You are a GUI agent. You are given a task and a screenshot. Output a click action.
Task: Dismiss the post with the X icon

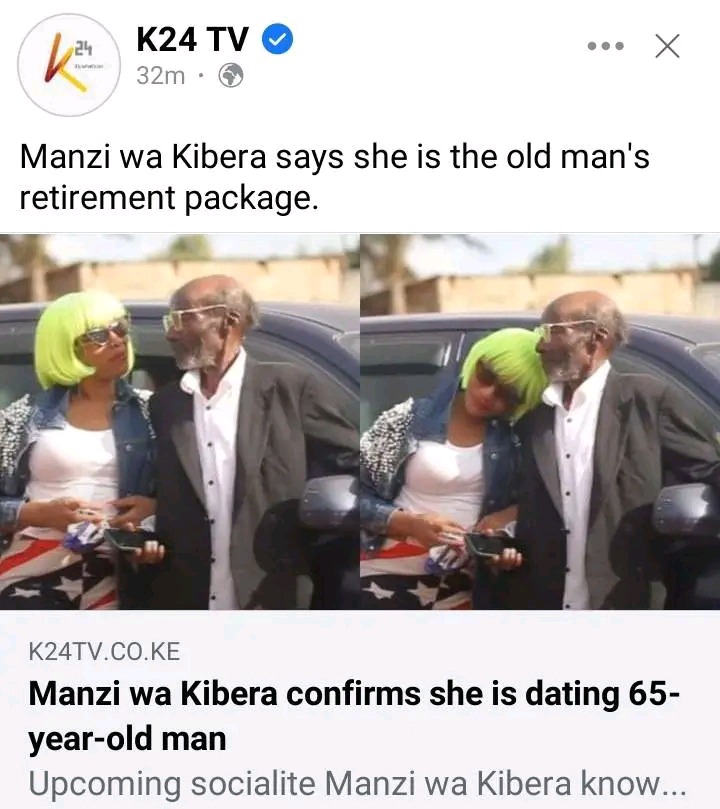(668, 46)
